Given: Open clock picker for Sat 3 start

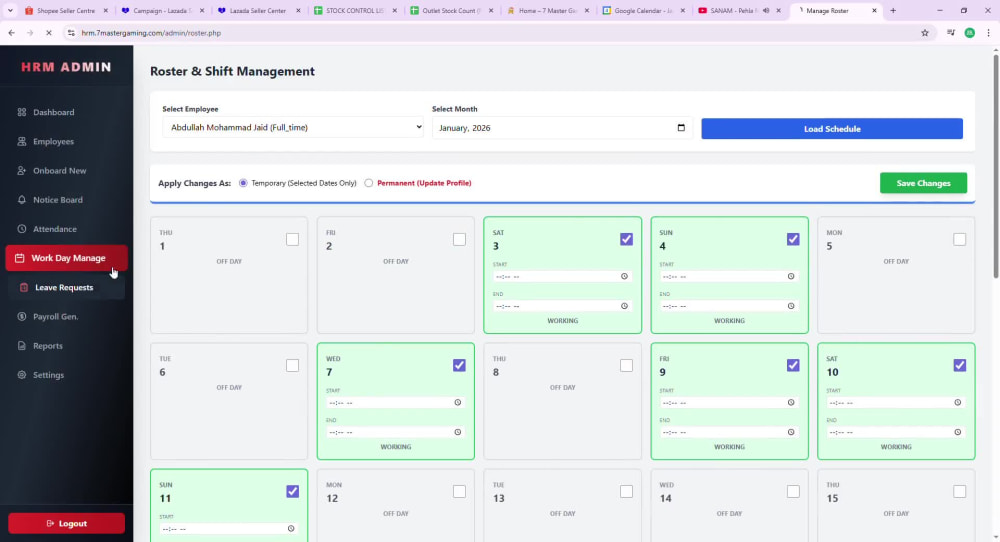Looking at the screenshot, I should (x=624, y=277).
